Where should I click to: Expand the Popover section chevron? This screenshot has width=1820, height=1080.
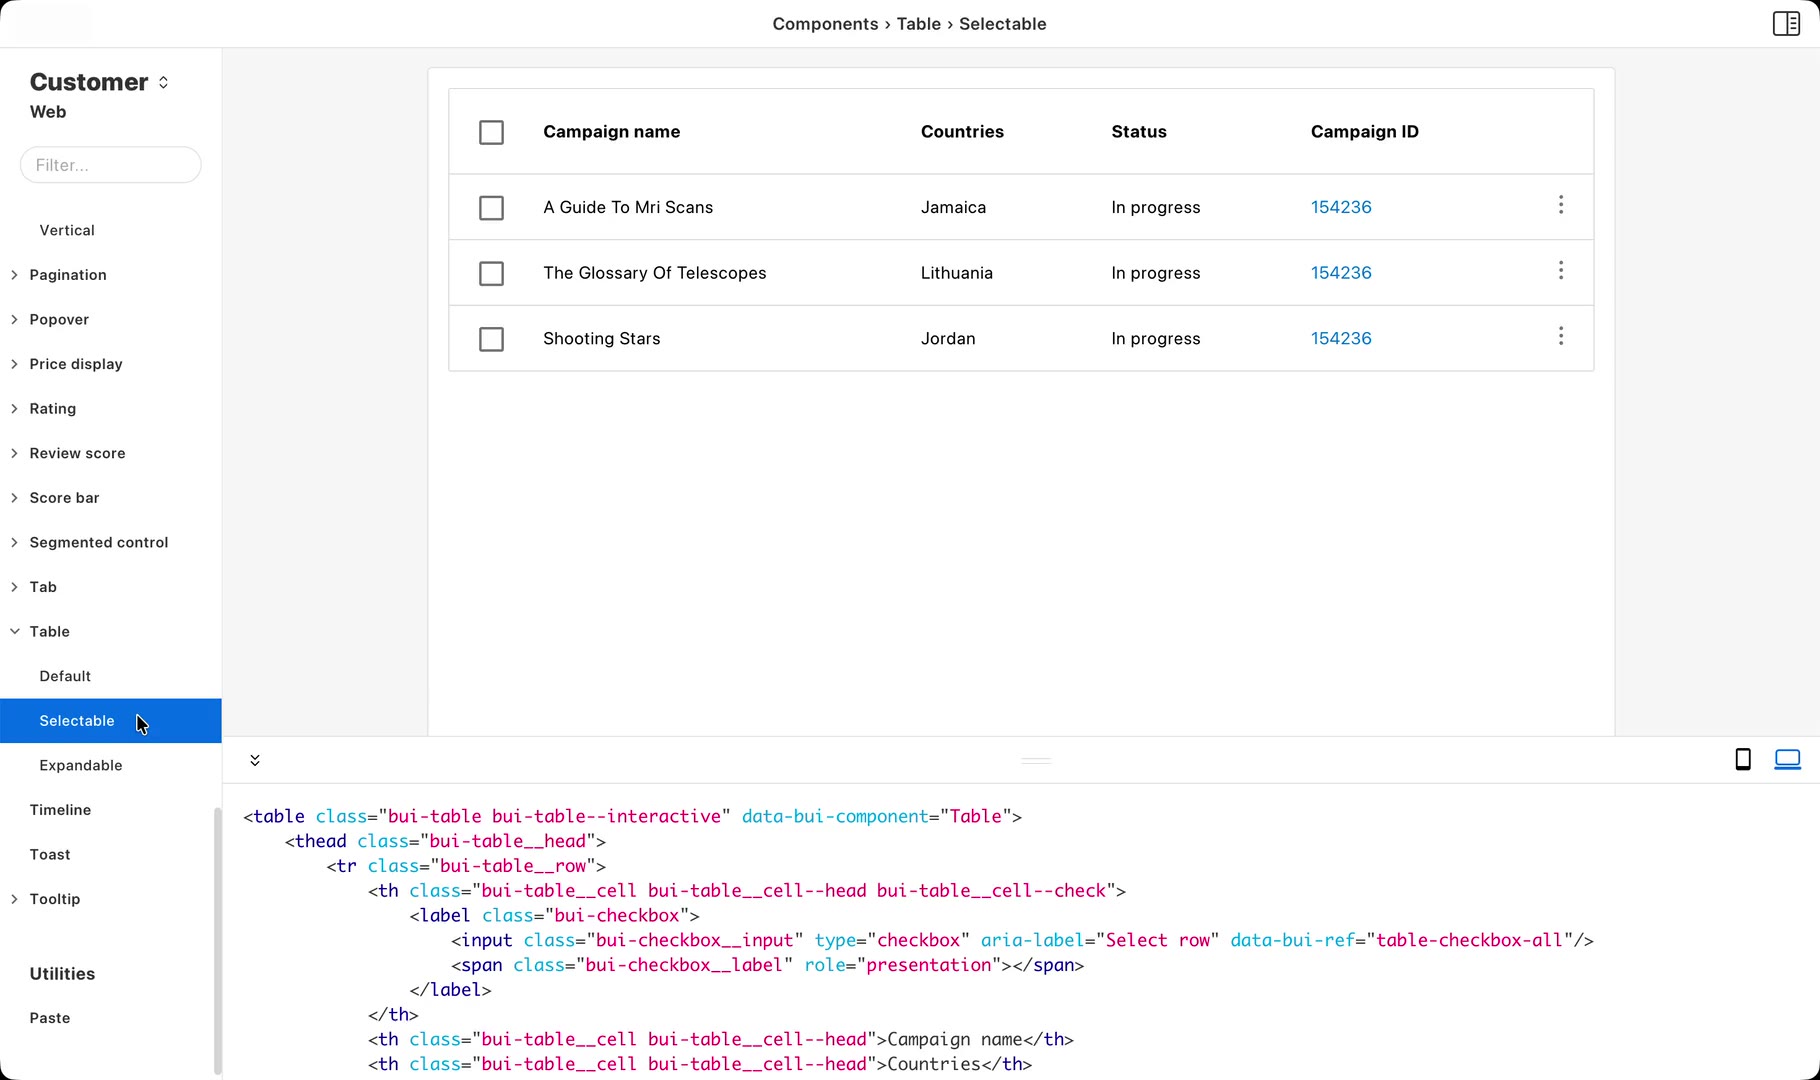[14, 320]
